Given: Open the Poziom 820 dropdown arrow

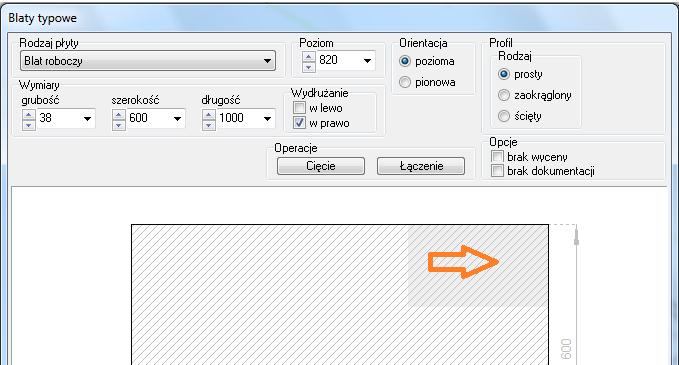Looking at the screenshot, I should coord(367,61).
